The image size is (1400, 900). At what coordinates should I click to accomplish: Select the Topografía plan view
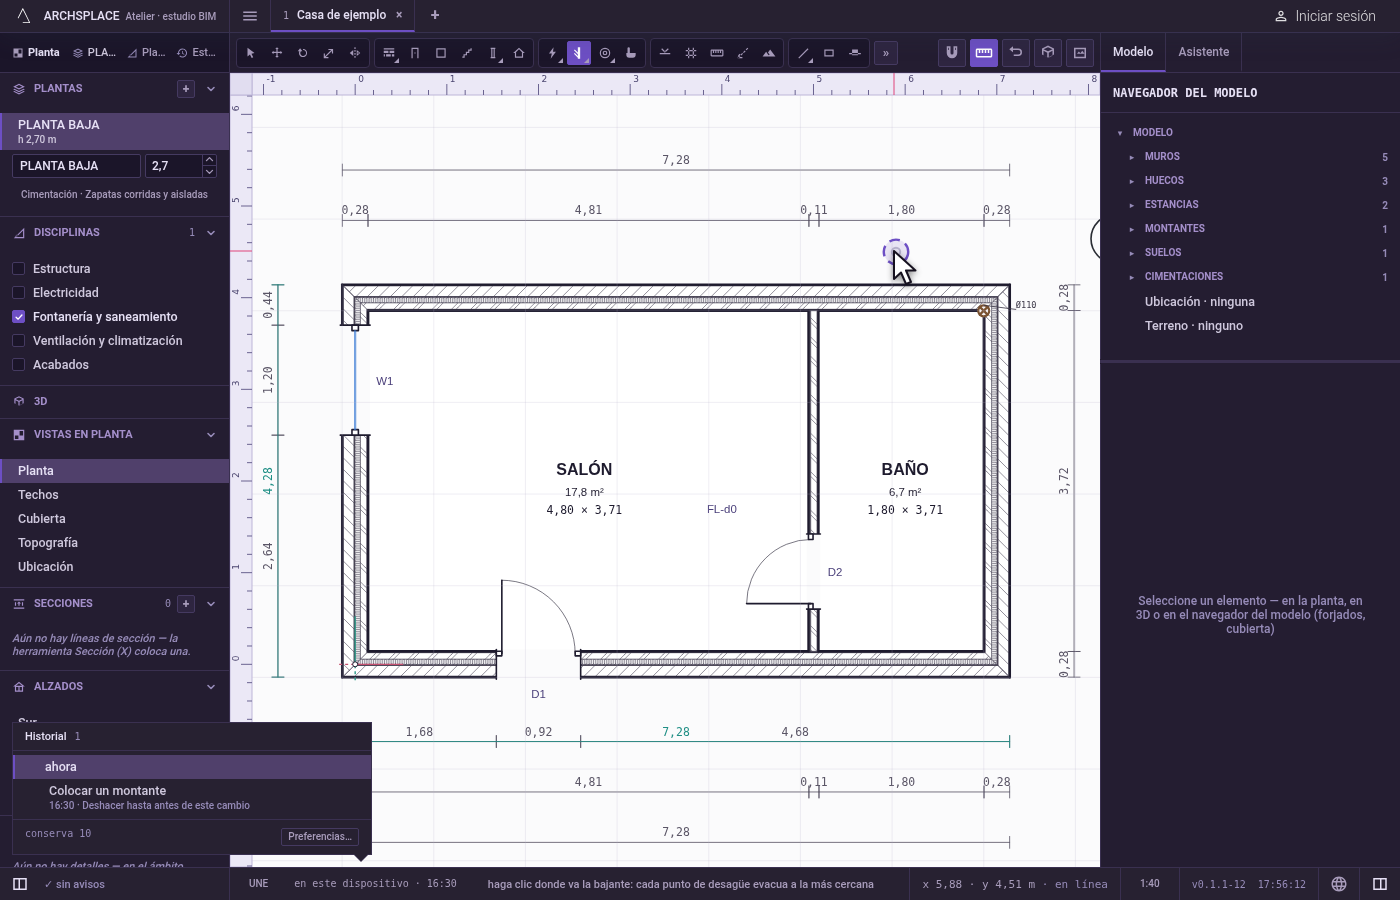click(x=115, y=543)
